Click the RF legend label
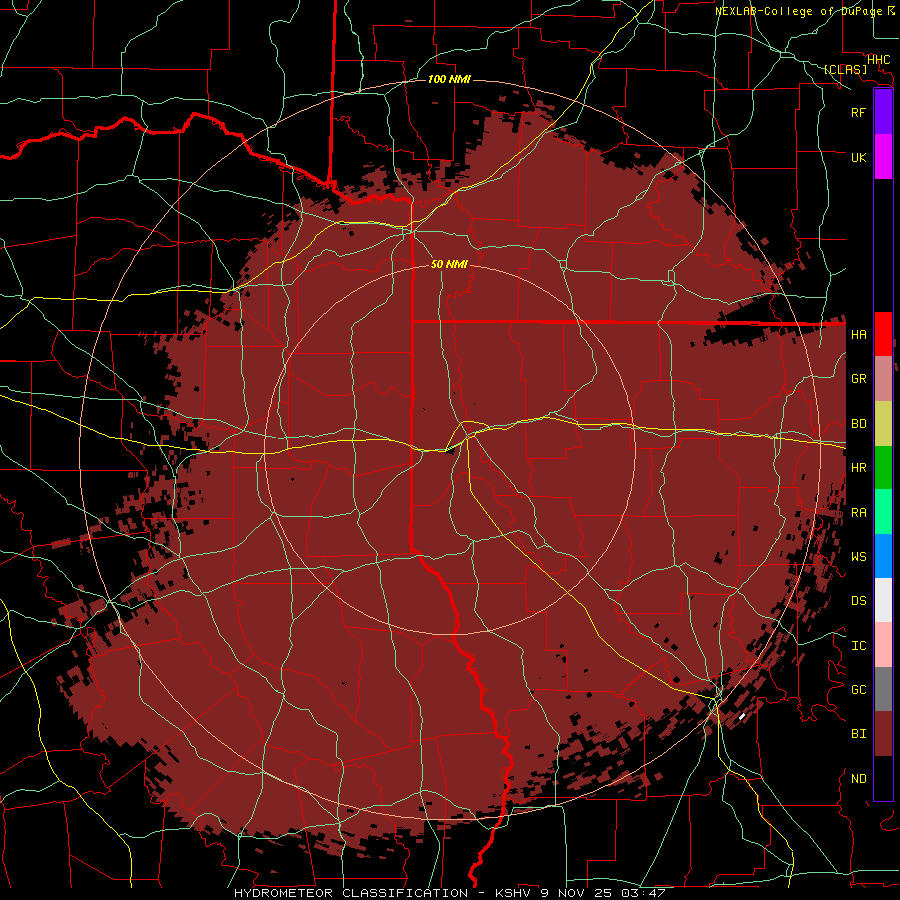Image resolution: width=900 pixels, height=900 pixels. 858,112
